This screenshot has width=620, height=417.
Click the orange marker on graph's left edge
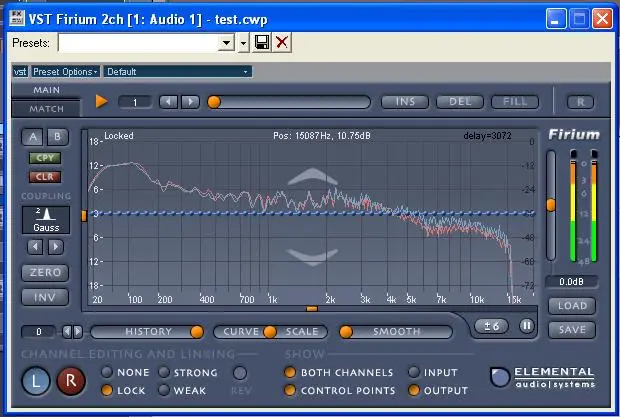[x=84, y=215]
